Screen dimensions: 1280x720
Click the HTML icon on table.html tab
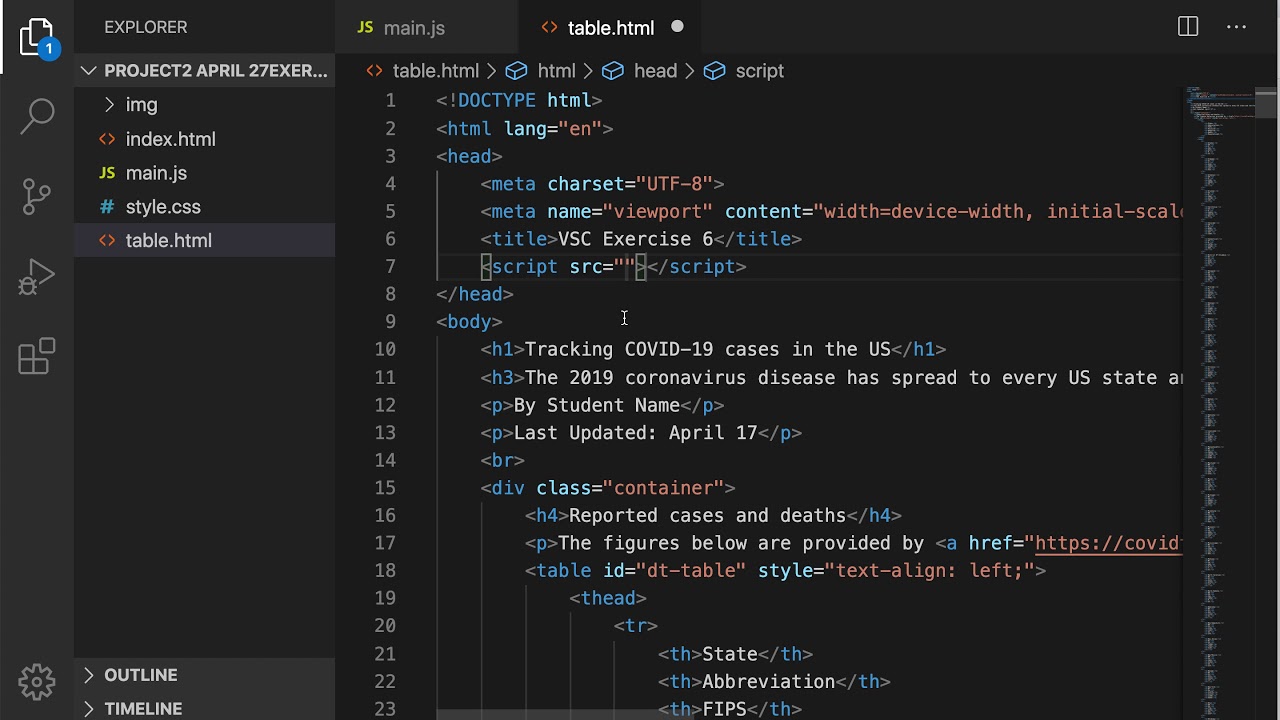549,28
